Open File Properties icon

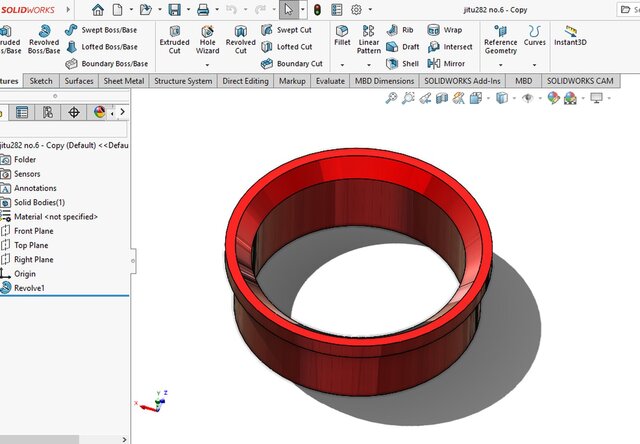click(x=337, y=9)
